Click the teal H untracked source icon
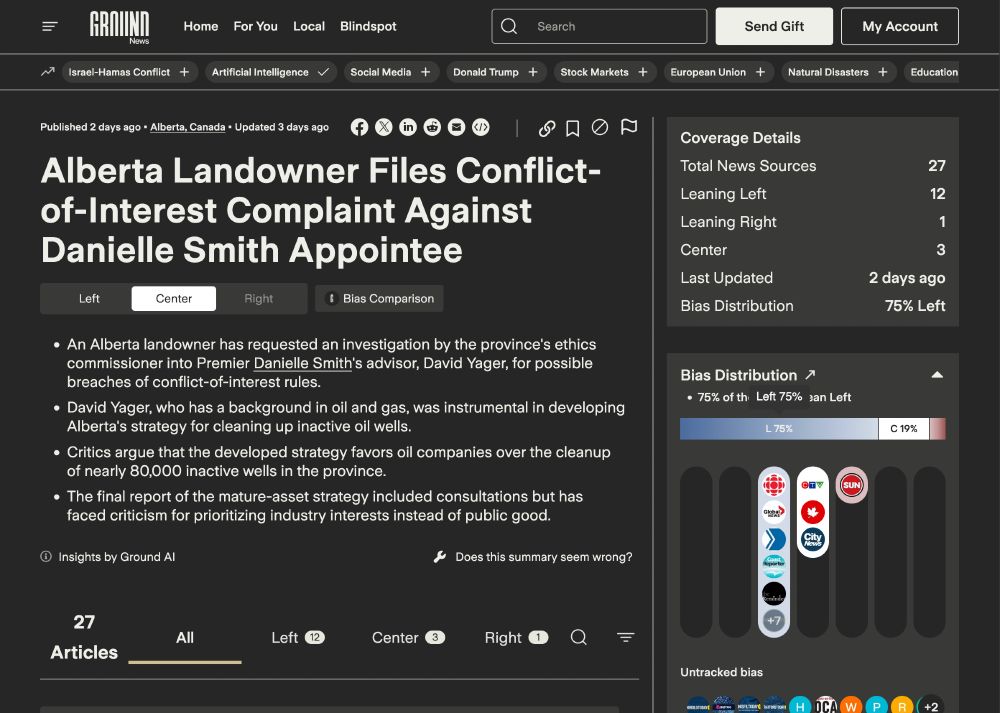 pos(800,704)
